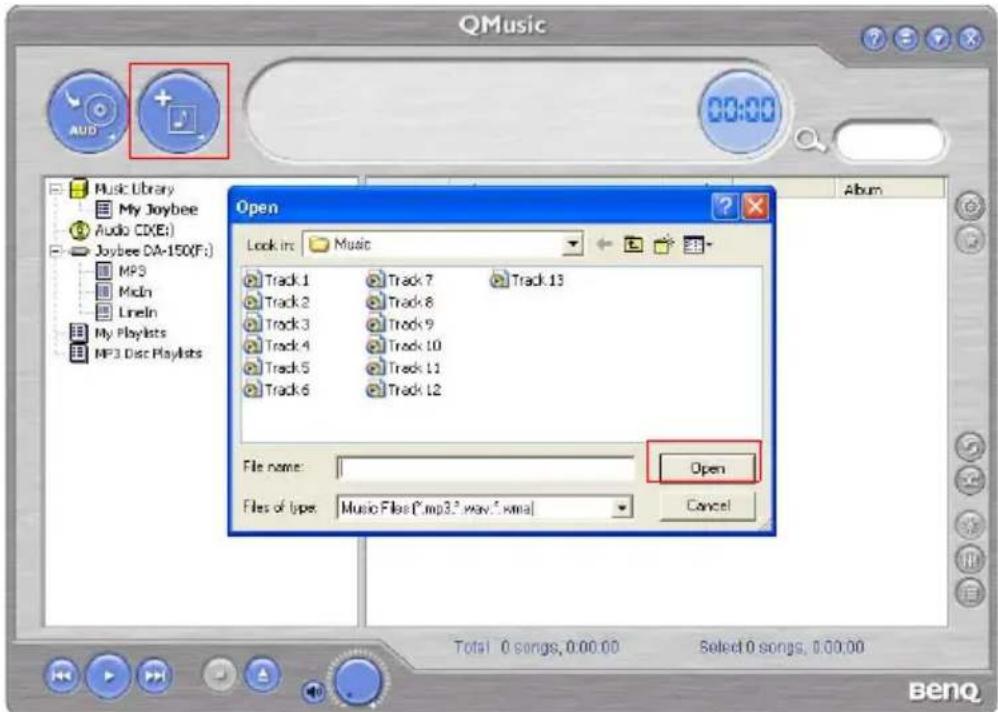This screenshot has width=998, height=712.
Task: Click the Cancel button in dialog
Action: [708, 506]
